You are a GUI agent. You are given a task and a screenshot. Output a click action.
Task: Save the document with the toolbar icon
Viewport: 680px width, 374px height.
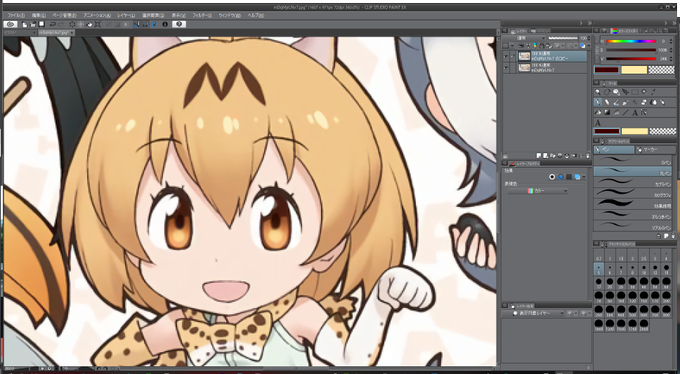42,24
